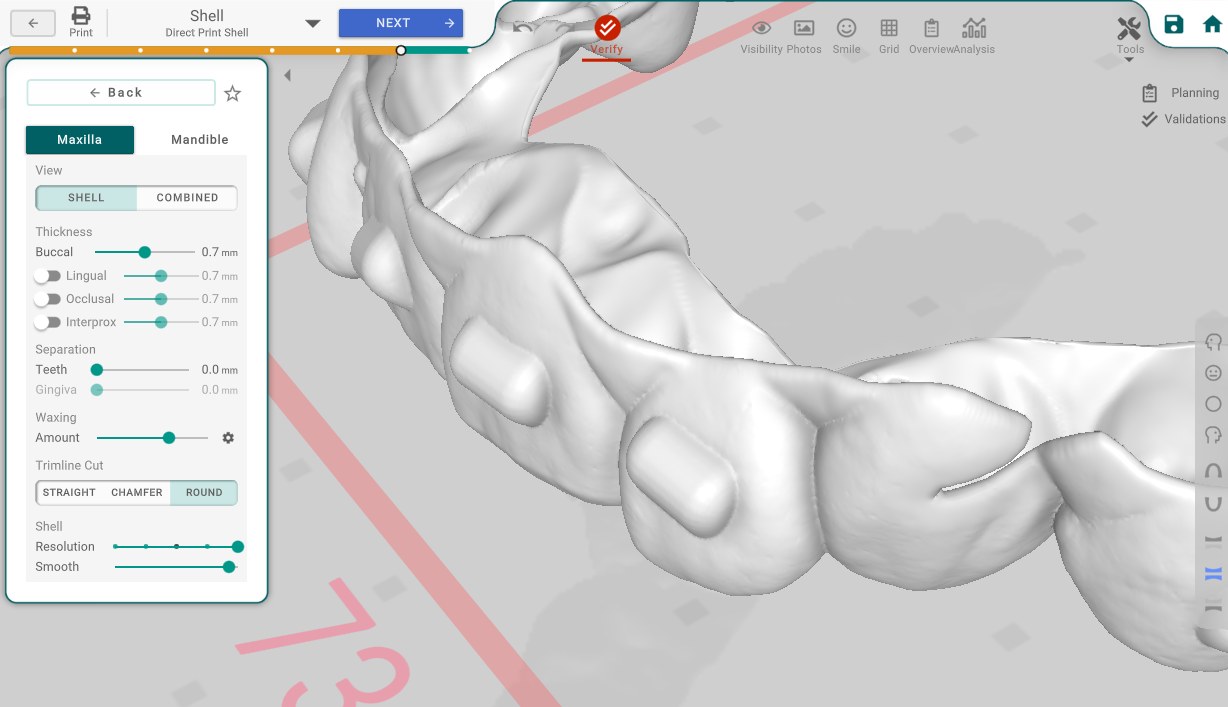
Task: Open the Print icon
Action: tap(81, 16)
